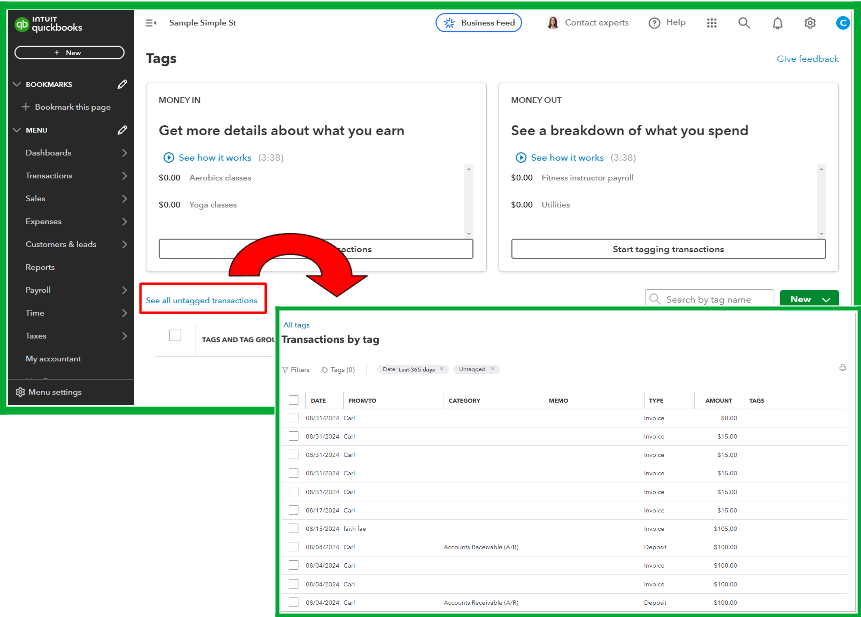This screenshot has height=617, width=861.
Task: Click the Utilities tag entry
Action: tap(556, 205)
